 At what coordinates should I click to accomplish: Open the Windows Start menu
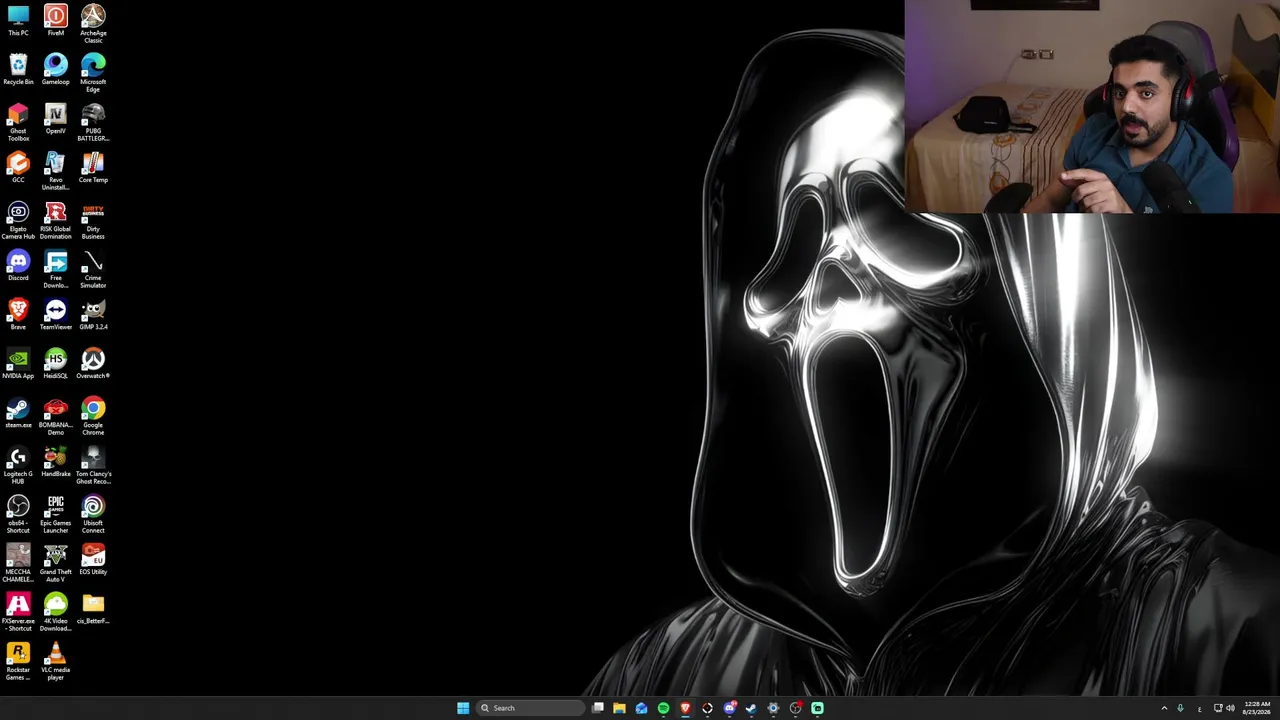[x=463, y=708]
